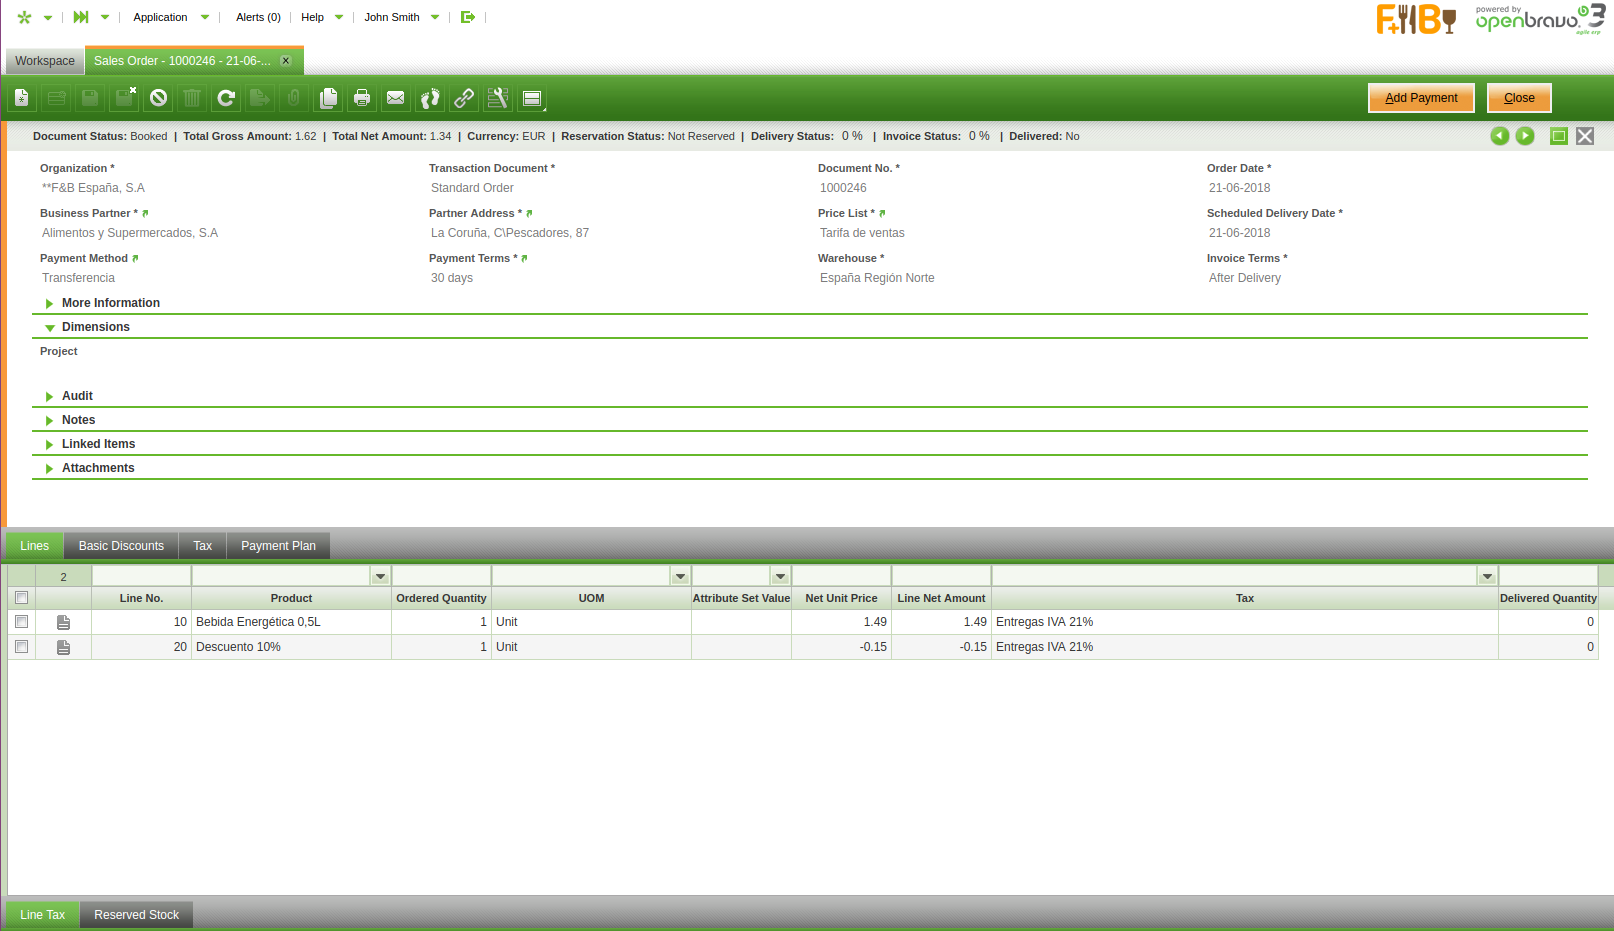The height and width of the screenshot is (931, 1614).
Task: Open edit form for Bebida Energética line
Action: (x=63, y=622)
